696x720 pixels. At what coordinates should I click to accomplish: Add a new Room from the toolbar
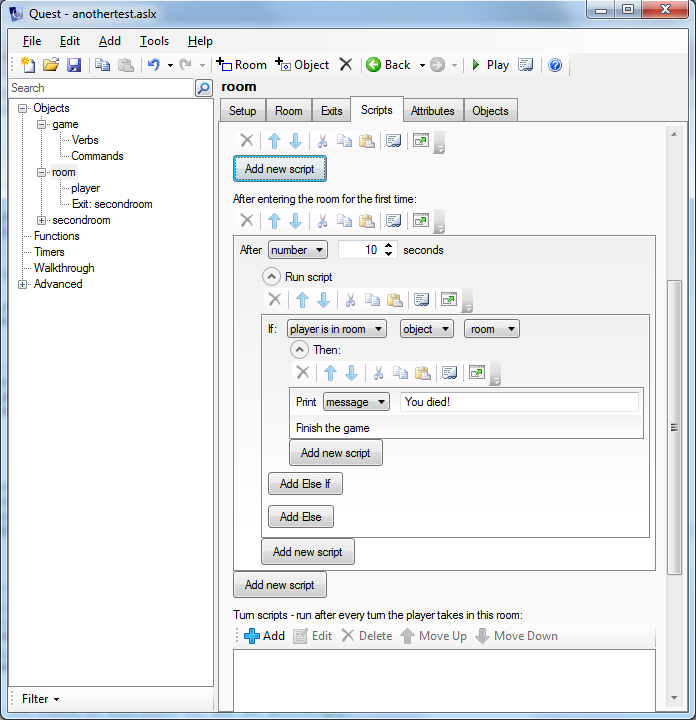tap(241, 65)
